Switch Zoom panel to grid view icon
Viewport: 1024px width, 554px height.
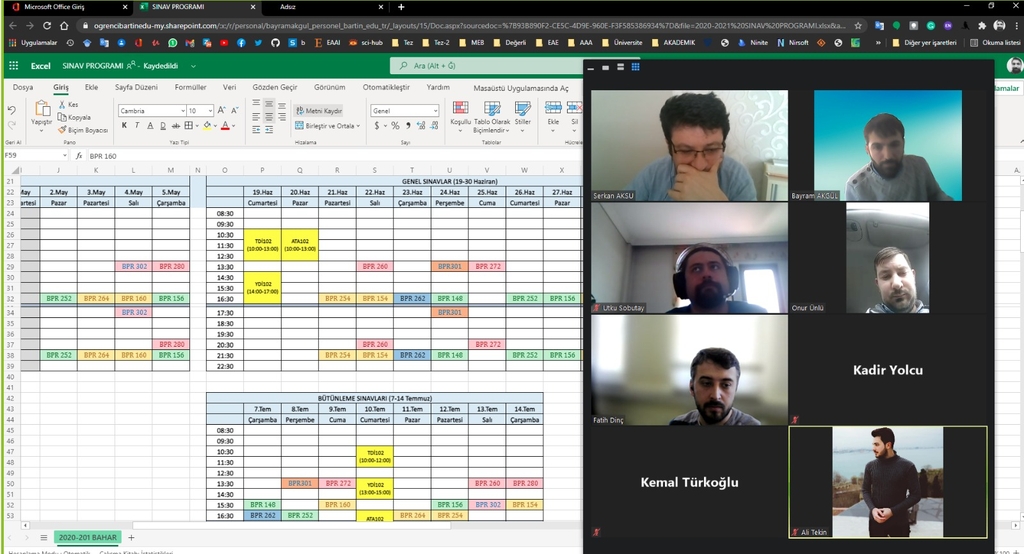click(635, 67)
